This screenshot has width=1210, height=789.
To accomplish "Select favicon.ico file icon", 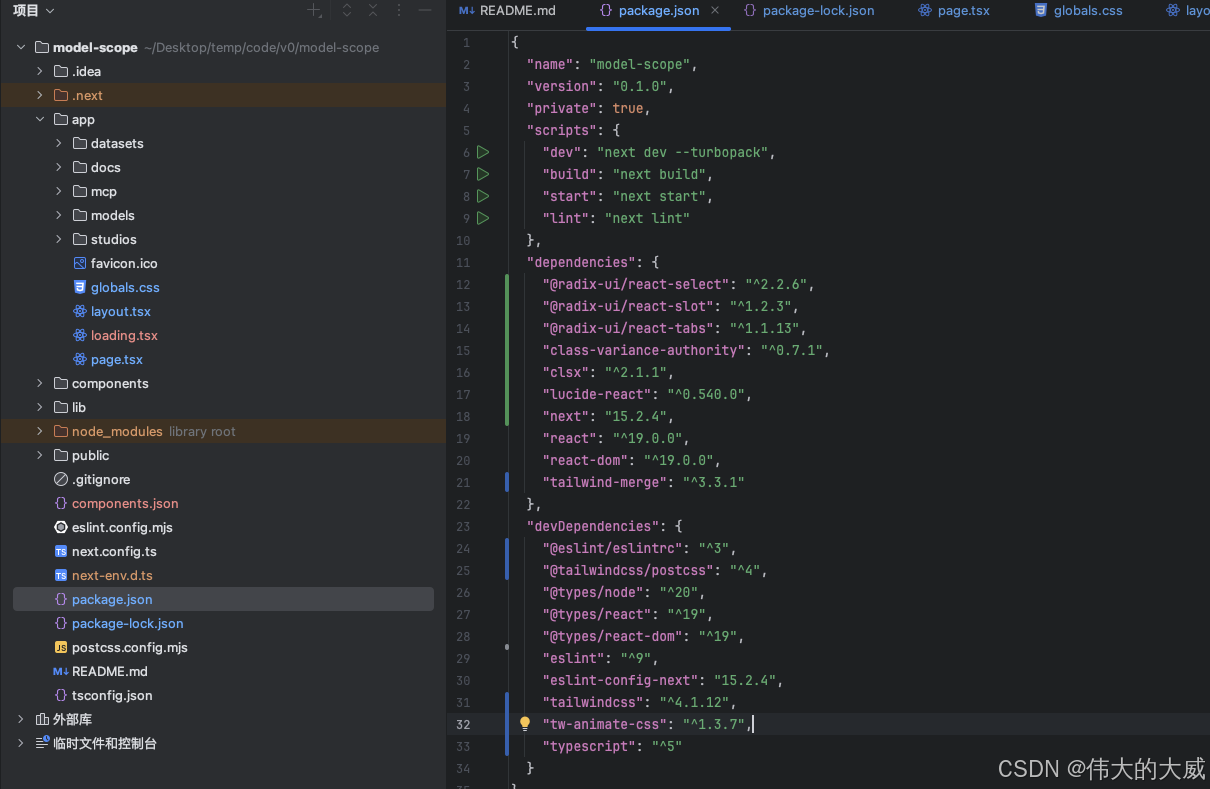I will [80, 263].
